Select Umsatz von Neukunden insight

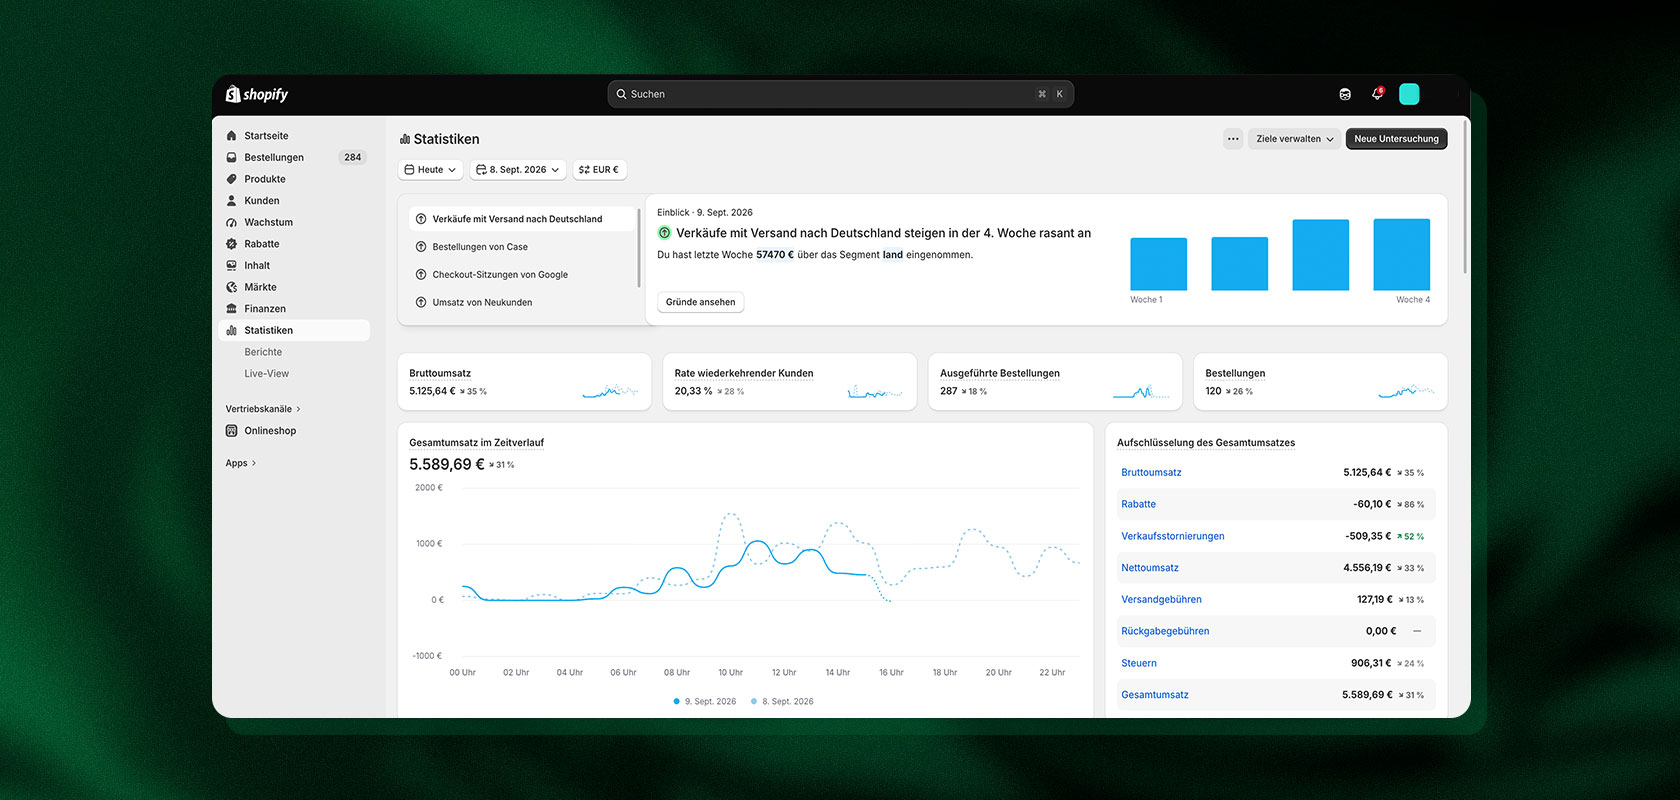tap(522, 303)
